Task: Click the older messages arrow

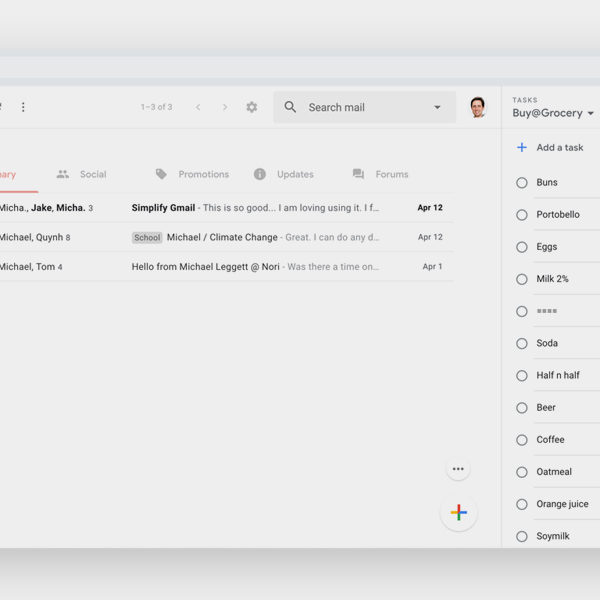Action: tap(225, 107)
